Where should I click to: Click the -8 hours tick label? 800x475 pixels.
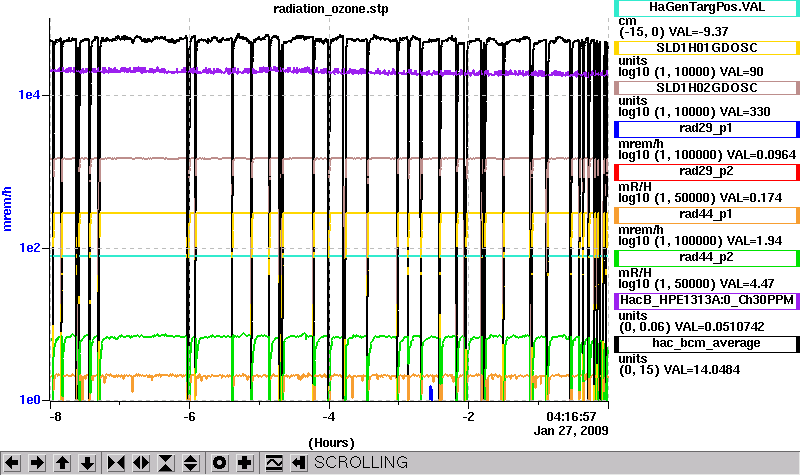click(x=55, y=417)
